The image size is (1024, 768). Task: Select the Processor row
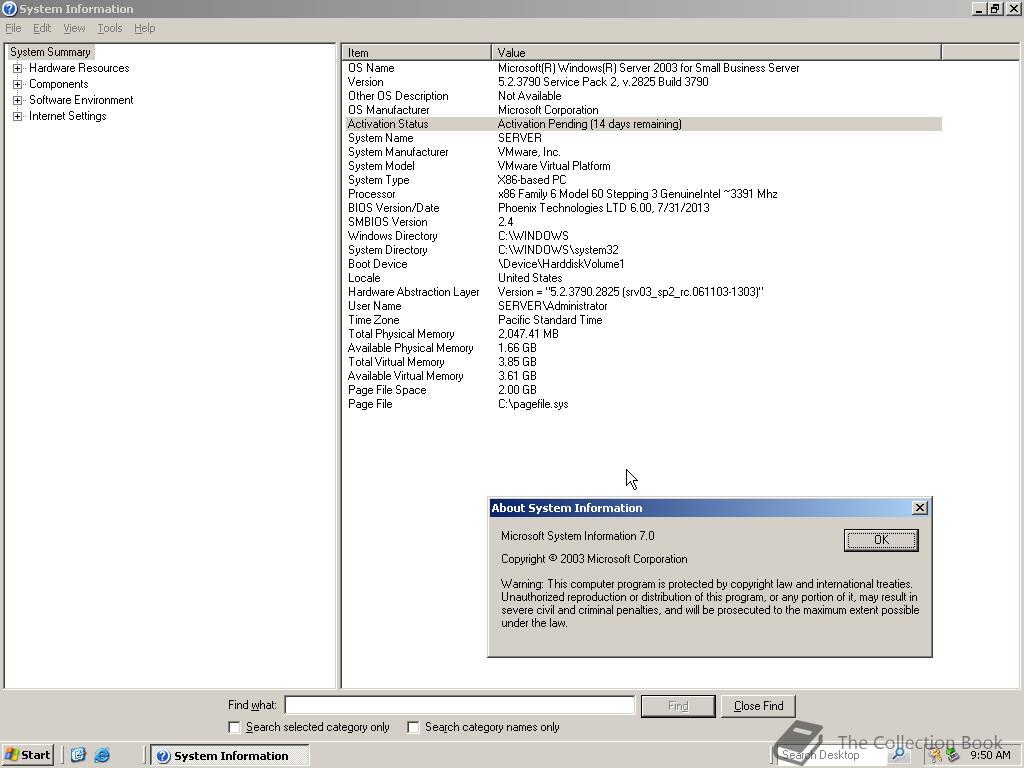tap(643, 194)
